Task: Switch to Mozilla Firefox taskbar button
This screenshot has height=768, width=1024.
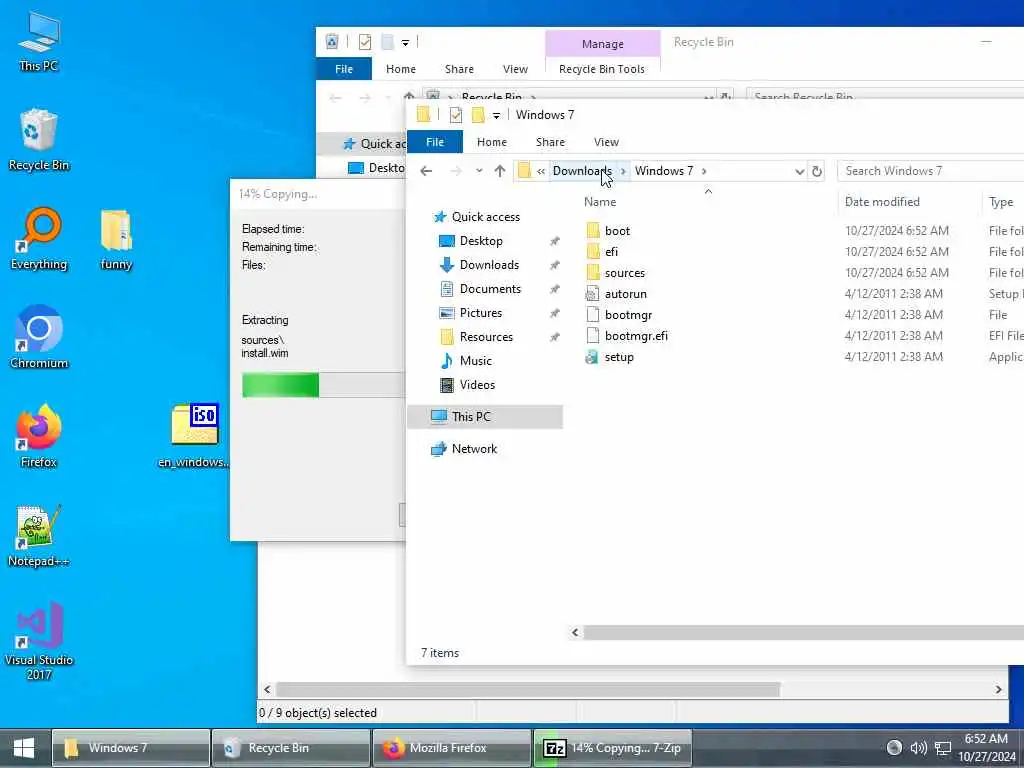Action: point(451,748)
